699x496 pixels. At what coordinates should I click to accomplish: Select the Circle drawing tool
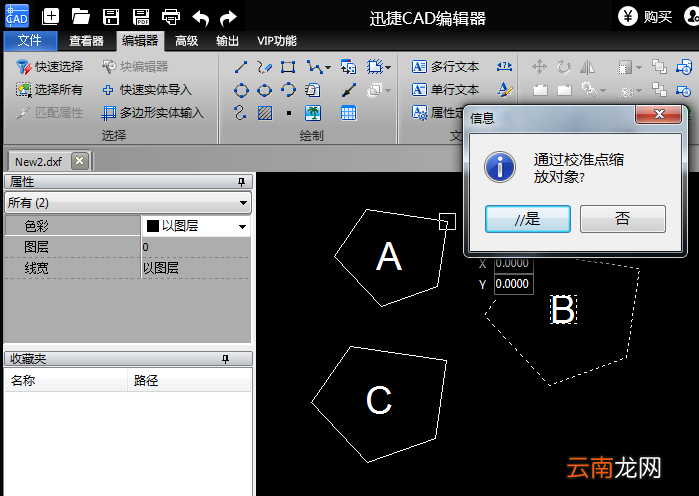tap(241, 90)
